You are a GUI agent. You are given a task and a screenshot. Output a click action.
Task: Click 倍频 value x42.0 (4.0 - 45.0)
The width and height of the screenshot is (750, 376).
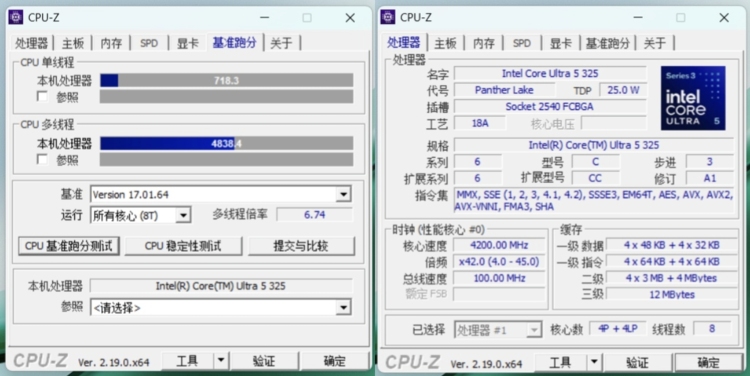click(499, 262)
